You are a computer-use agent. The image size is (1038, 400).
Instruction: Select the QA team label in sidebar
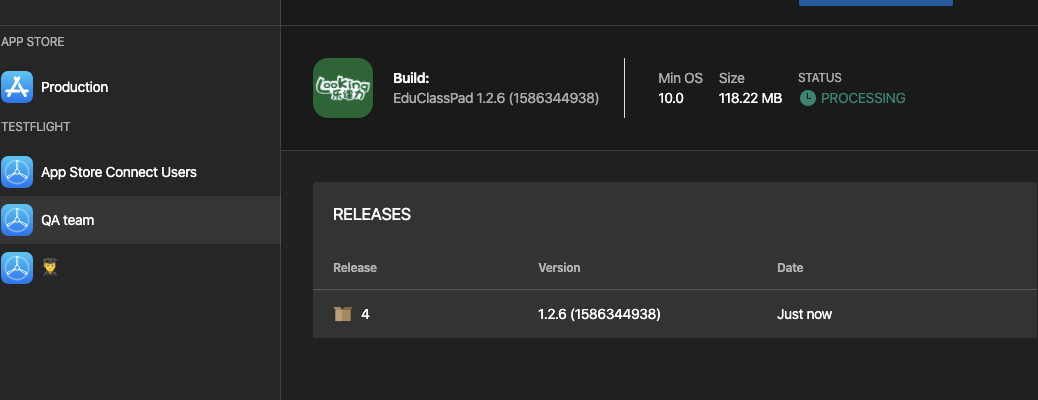(x=67, y=220)
